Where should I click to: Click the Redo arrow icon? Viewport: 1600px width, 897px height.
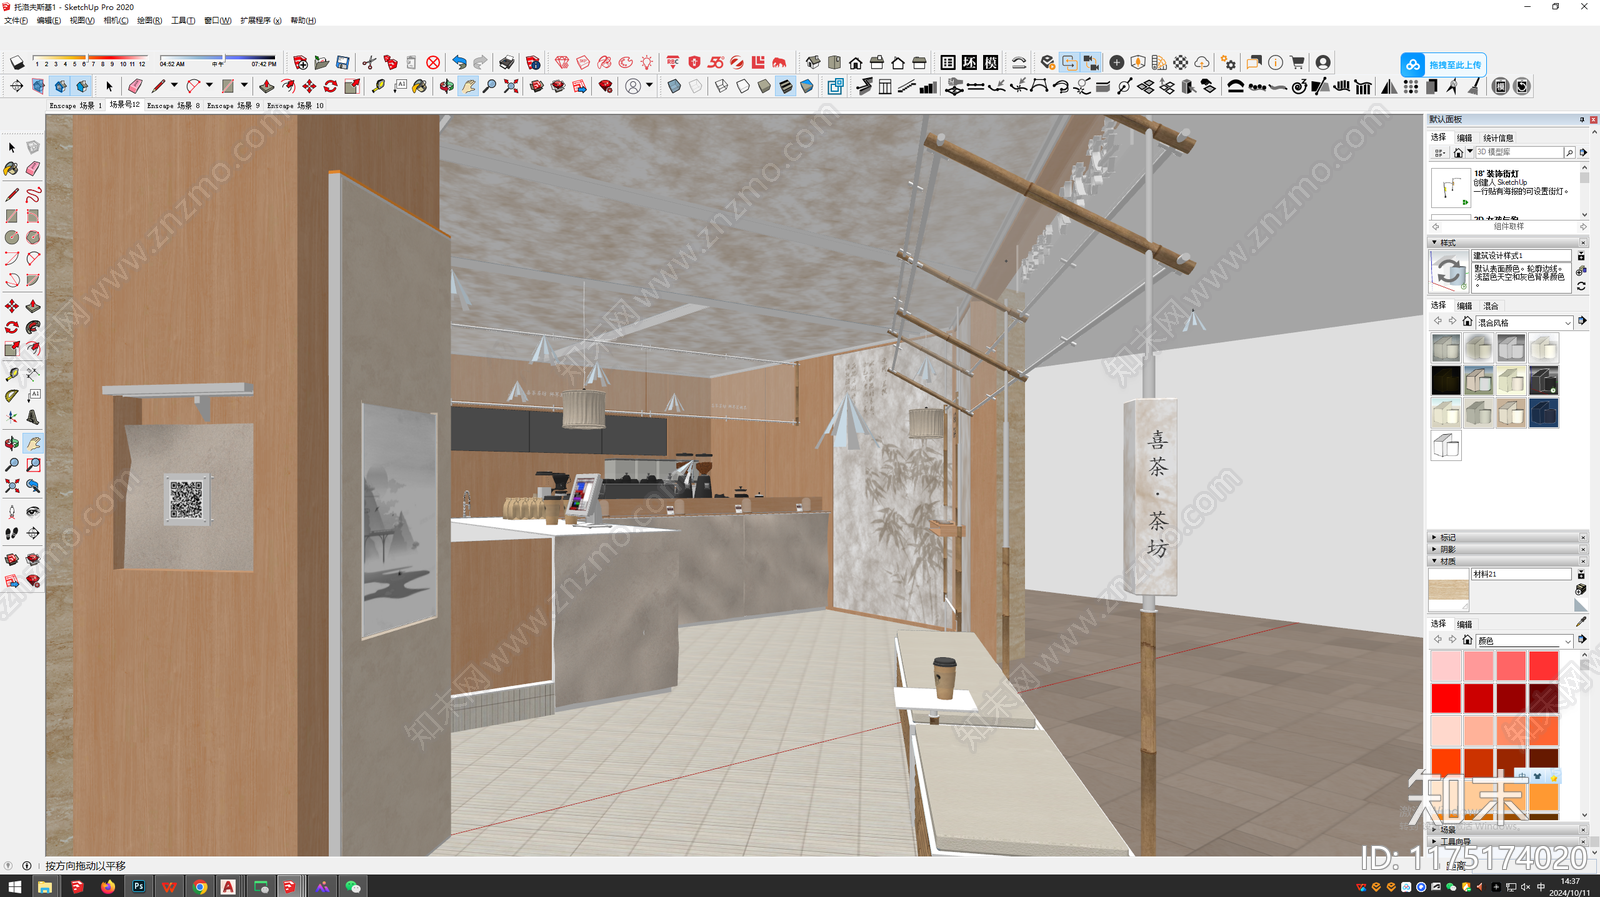pos(480,62)
